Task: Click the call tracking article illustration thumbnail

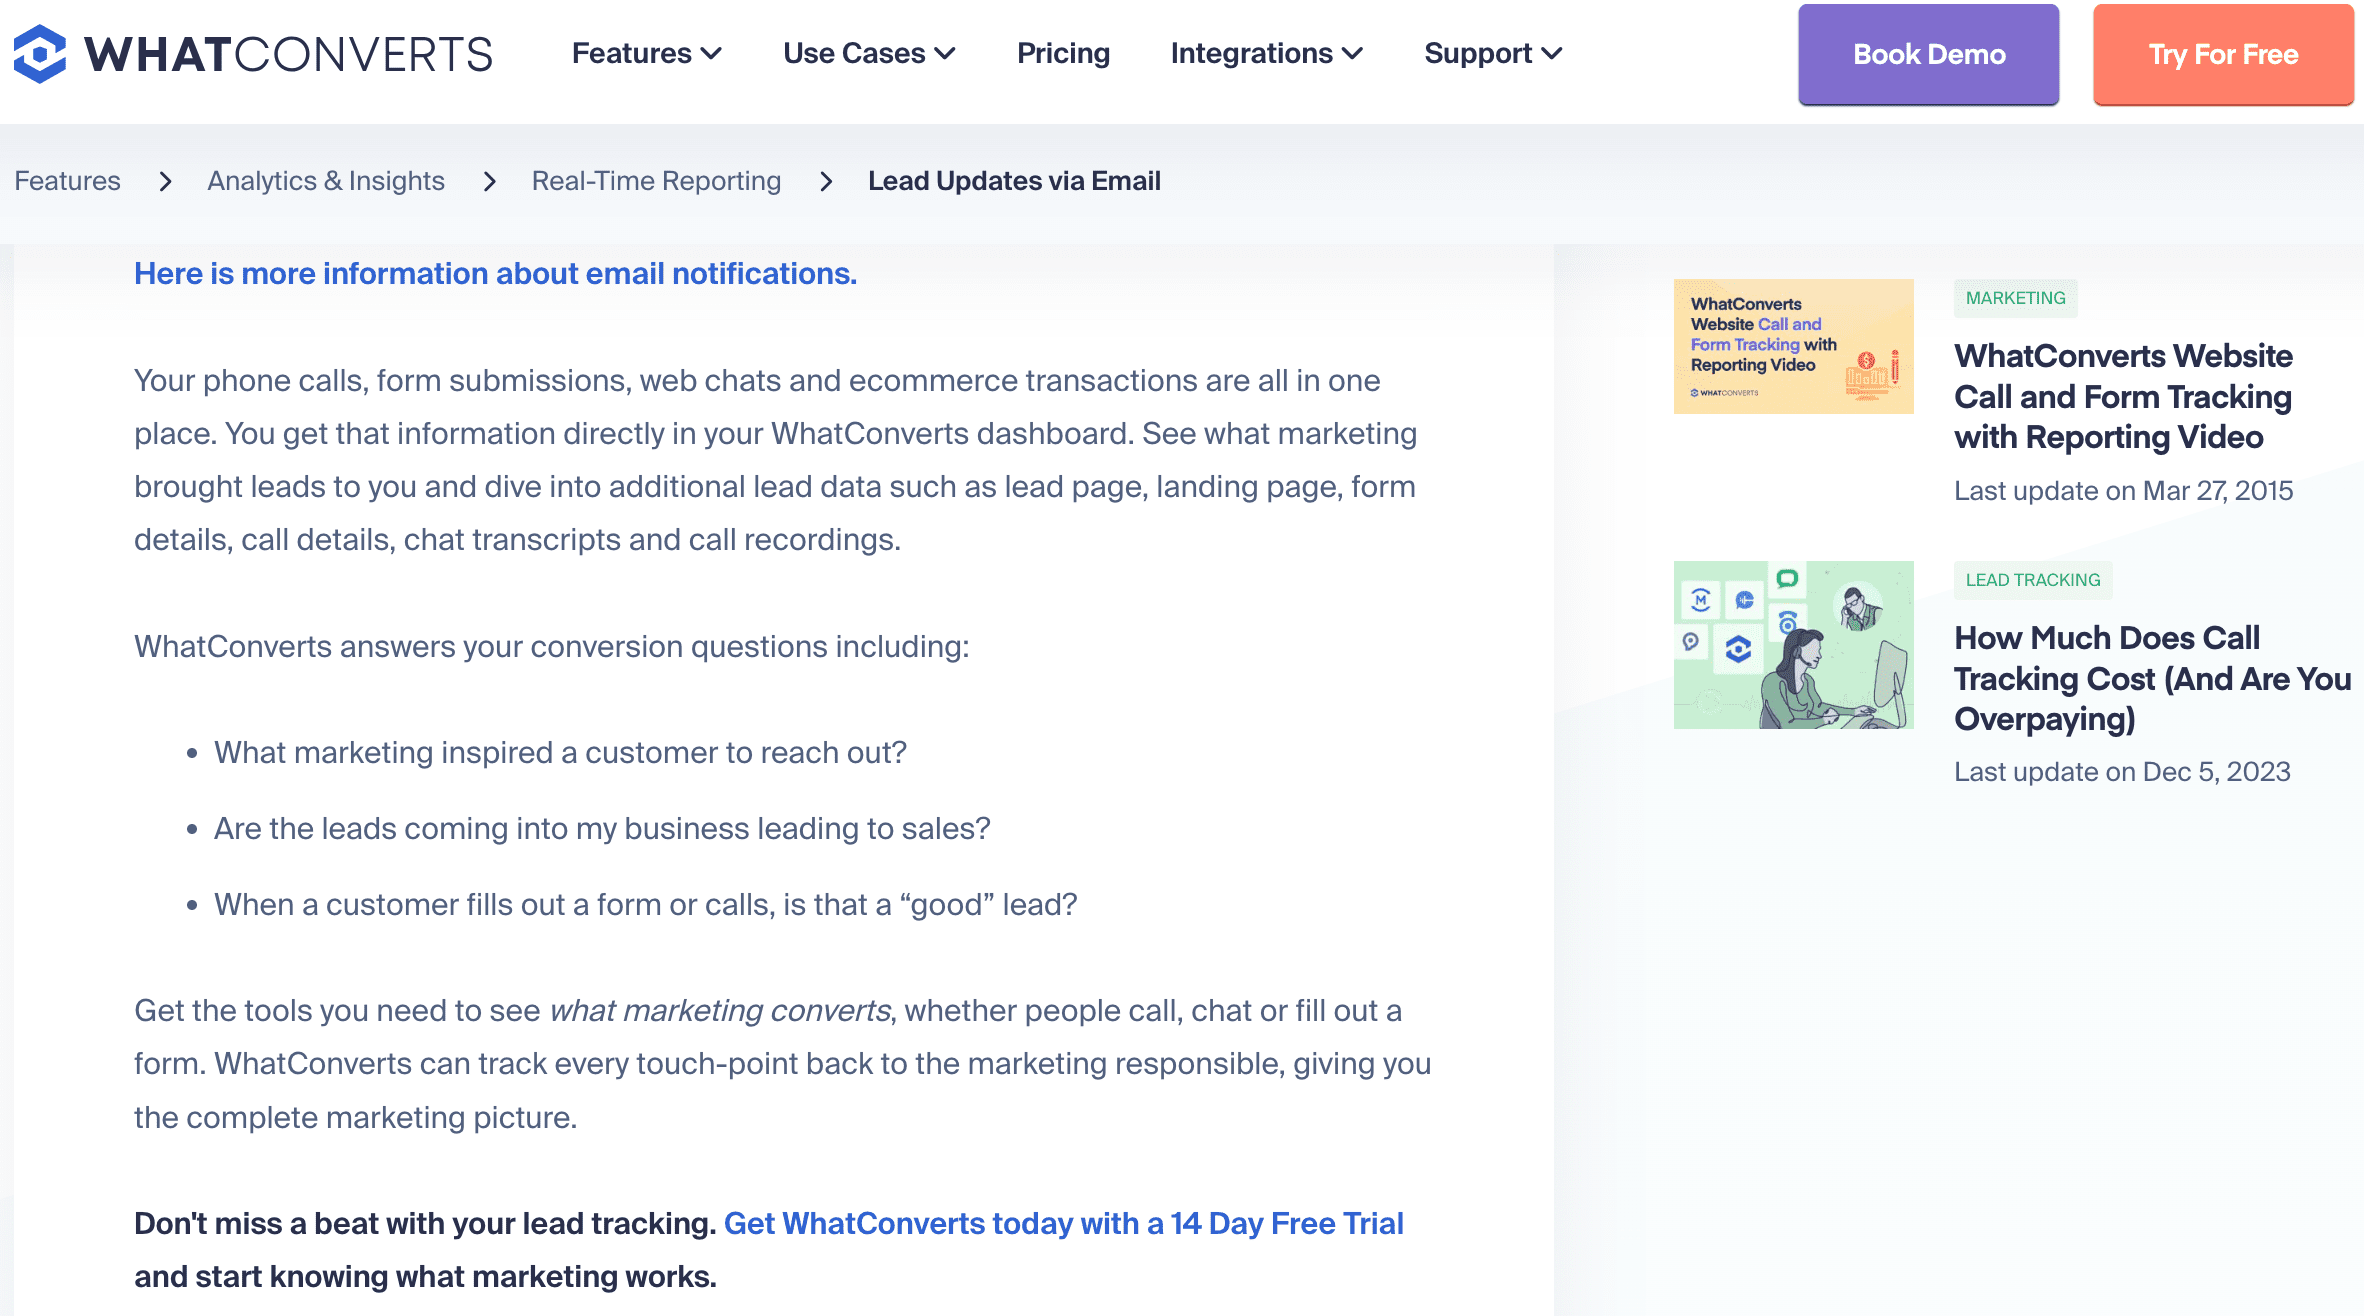Action: click(1792, 643)
